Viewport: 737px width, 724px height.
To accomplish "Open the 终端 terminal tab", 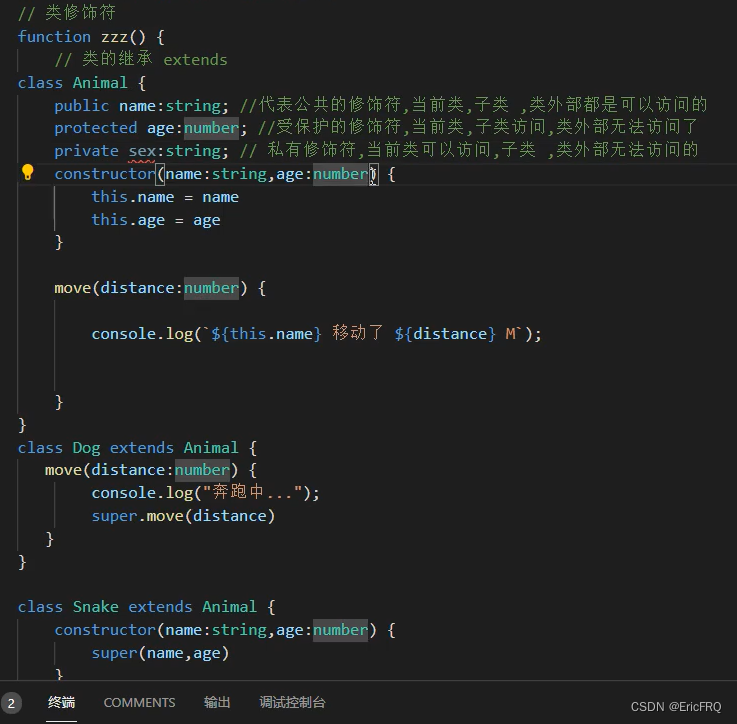I will point(61,702).
